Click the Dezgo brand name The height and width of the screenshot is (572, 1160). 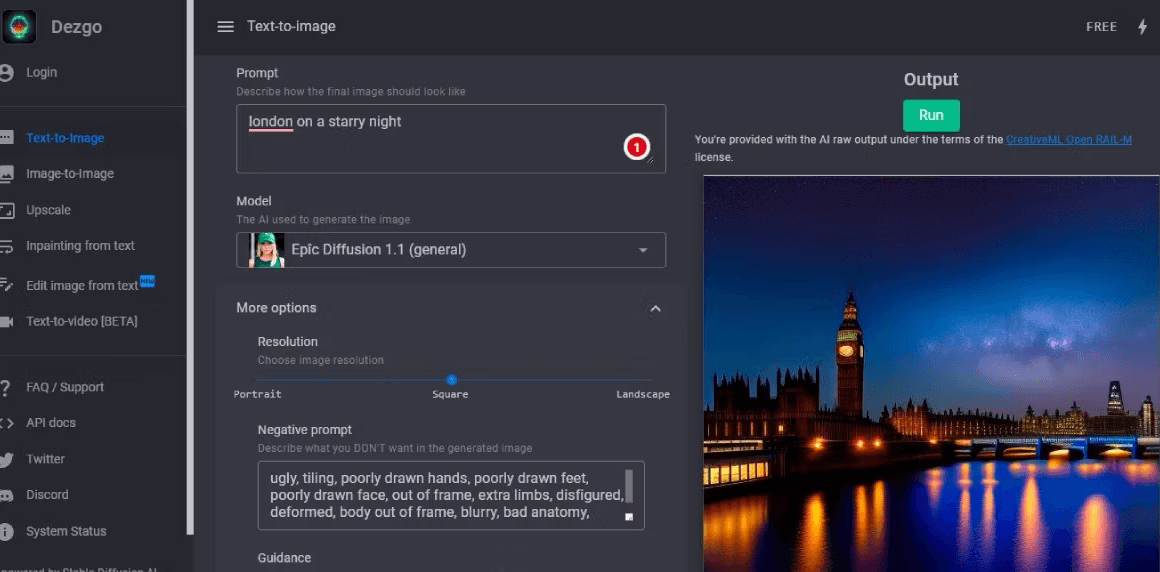click(76, 27)
